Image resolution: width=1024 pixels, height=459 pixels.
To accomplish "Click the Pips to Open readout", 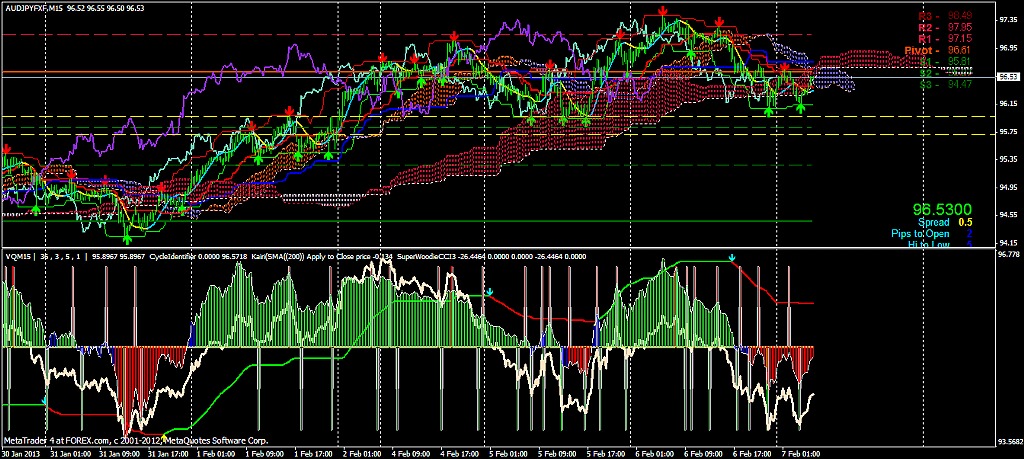I will [x=935, y=233].
